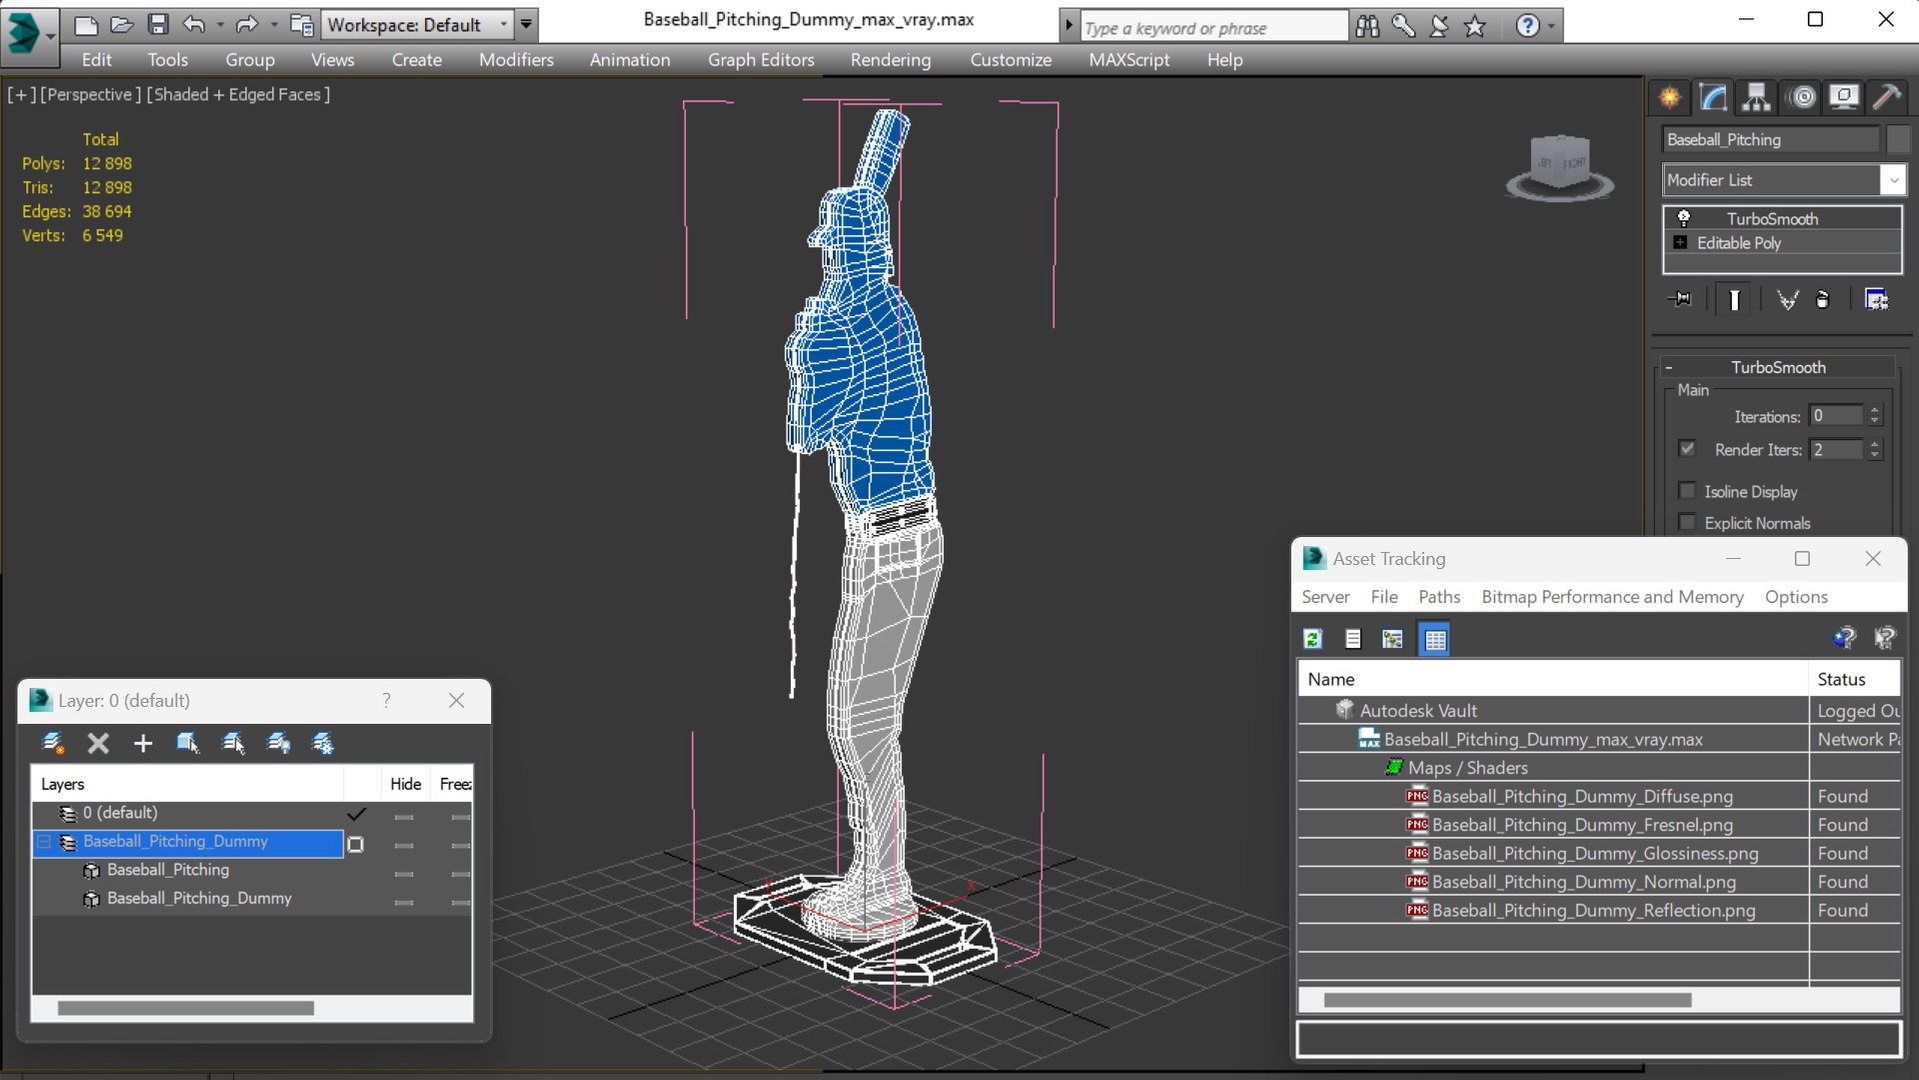1919x1080 pixels.
Task: Open the Modifiers menu
Action: [x=516, y=60]
